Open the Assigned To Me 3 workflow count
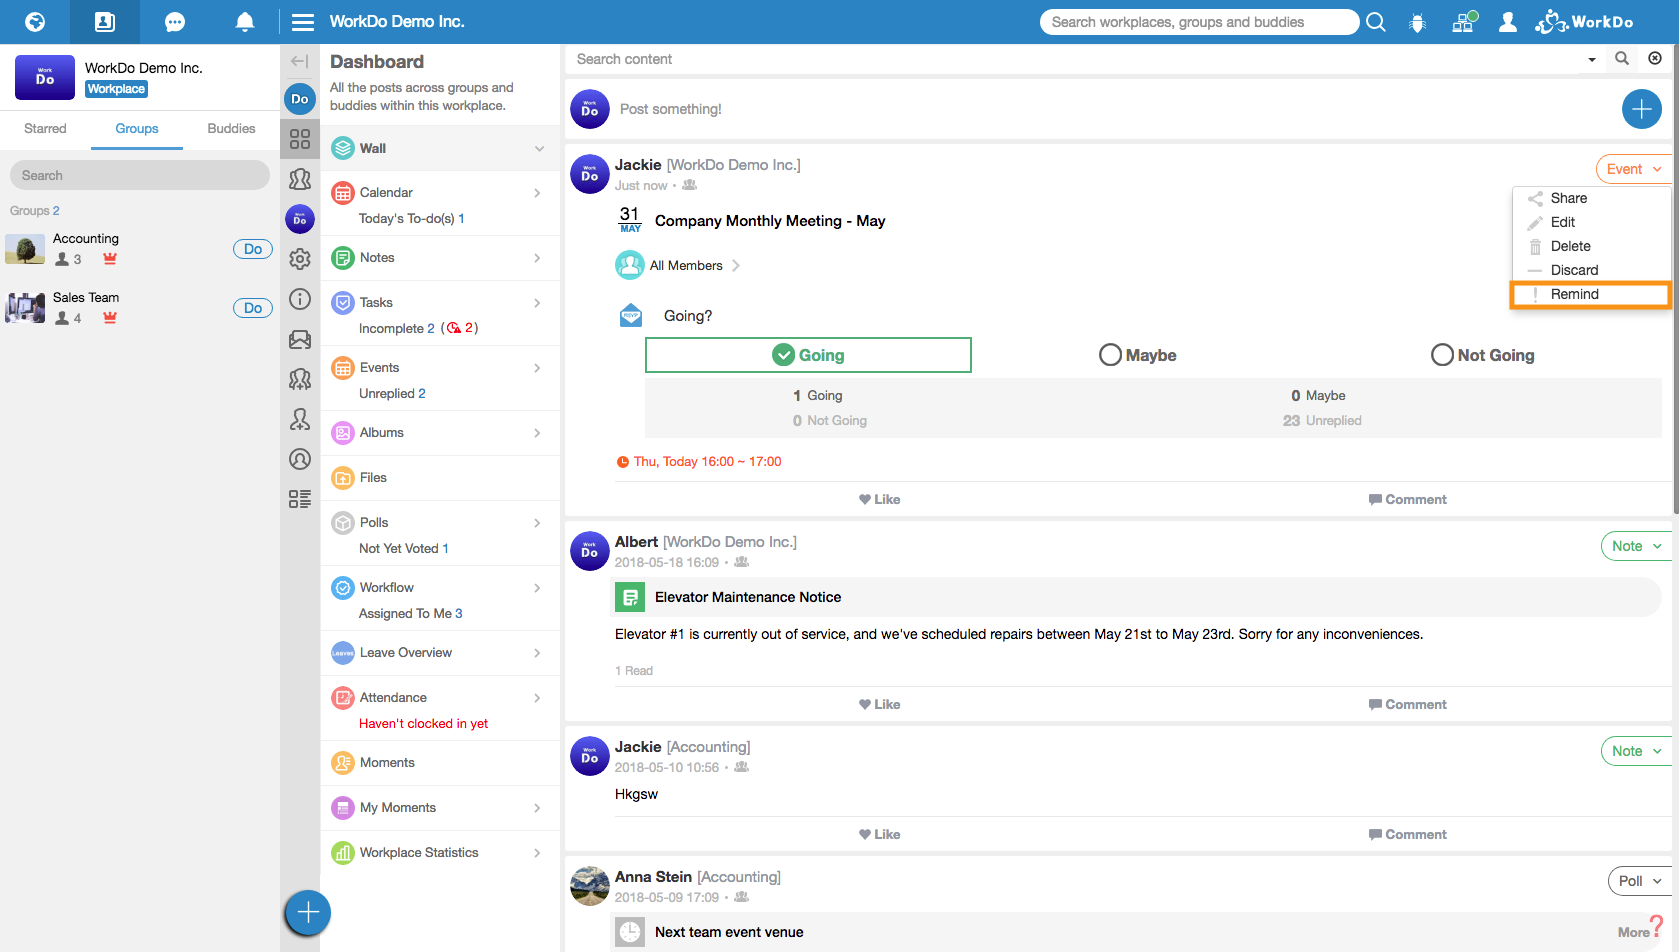Image resolution: width=1679 pixels, height=952 pixels. (x=410, y=614)
